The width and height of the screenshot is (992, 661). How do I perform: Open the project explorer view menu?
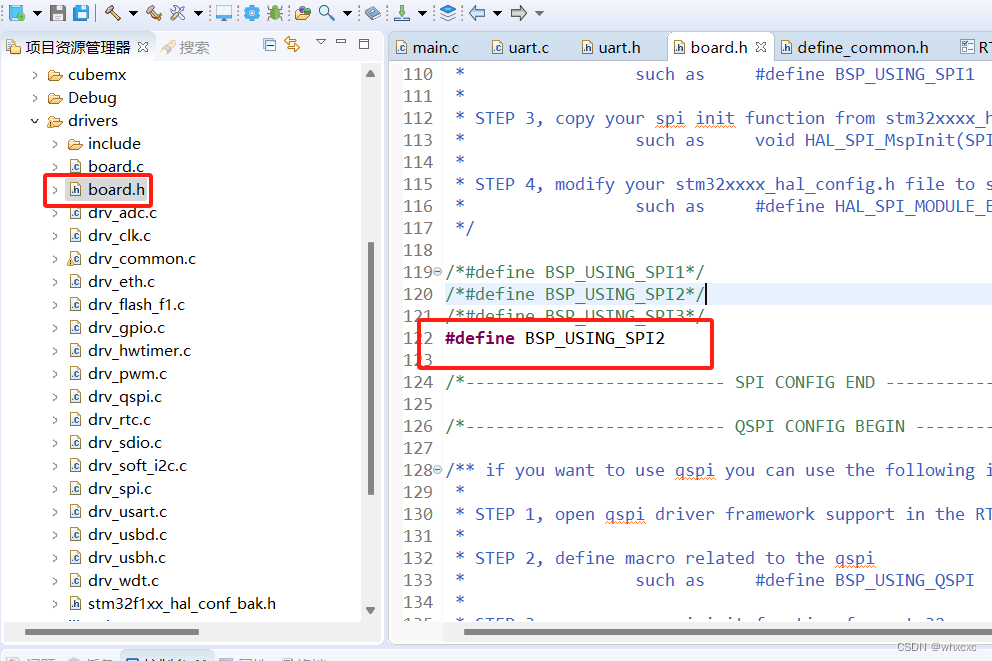[x=321, y=45]
